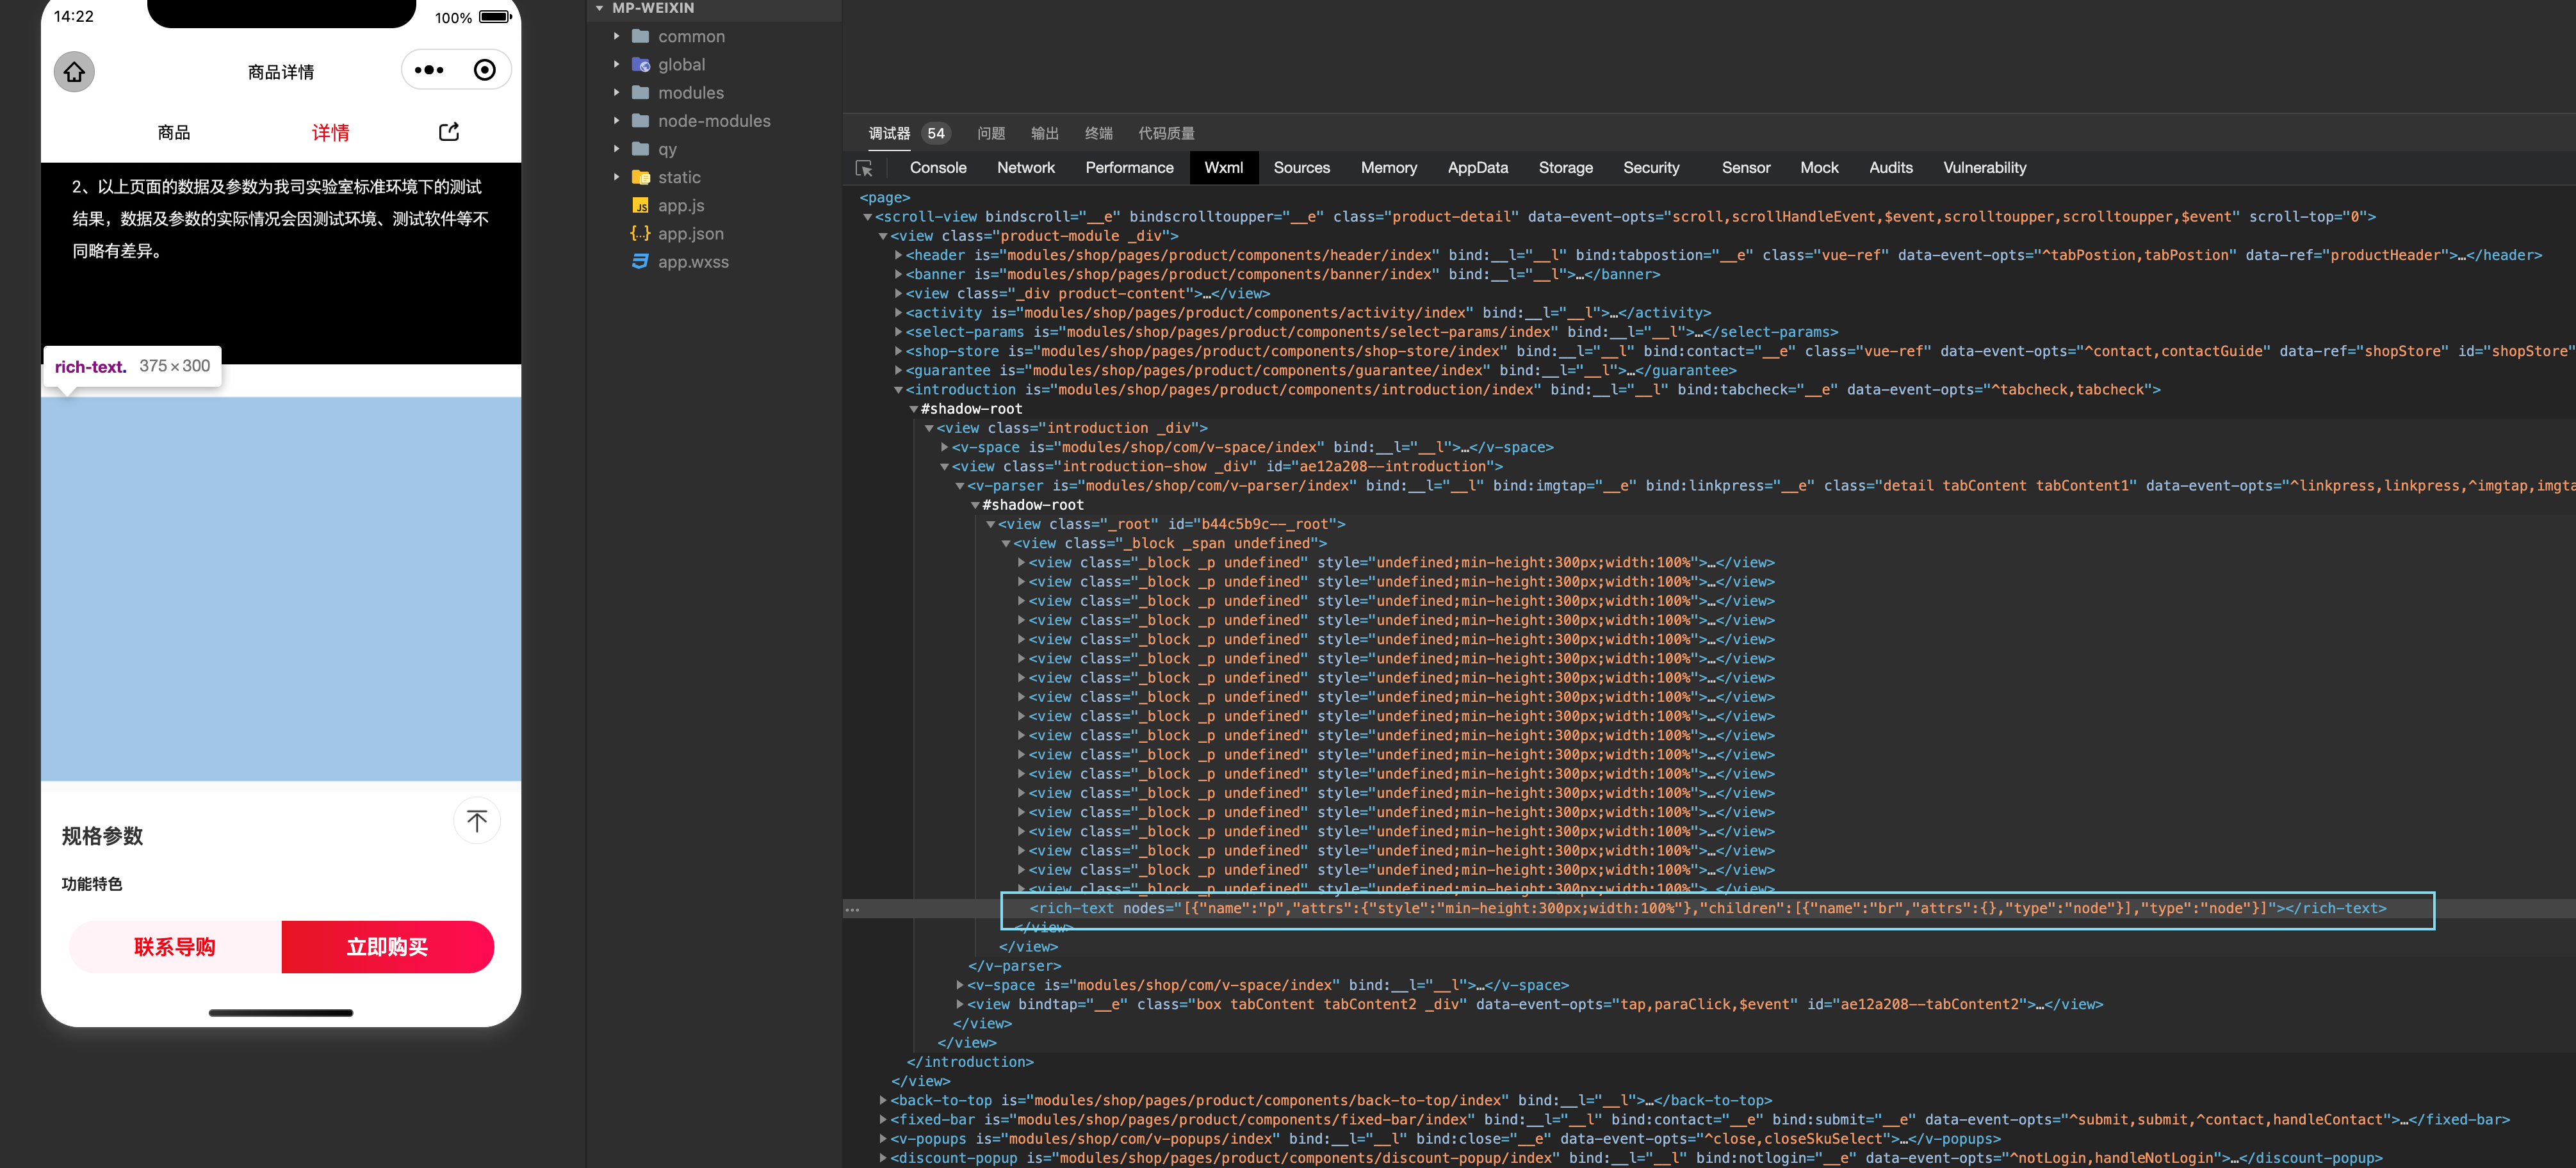
Task: Switch to the 问题 tab
Action: point(990,133)
